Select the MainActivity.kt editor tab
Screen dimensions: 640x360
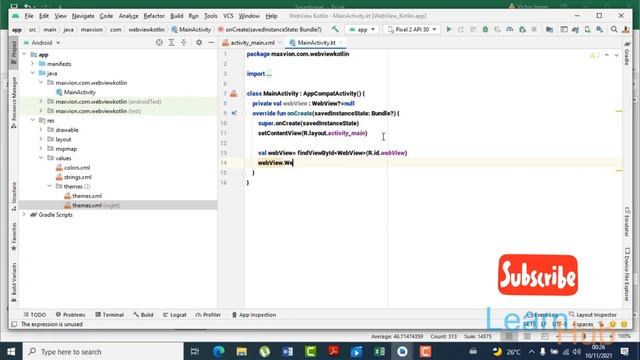[316, 42]
